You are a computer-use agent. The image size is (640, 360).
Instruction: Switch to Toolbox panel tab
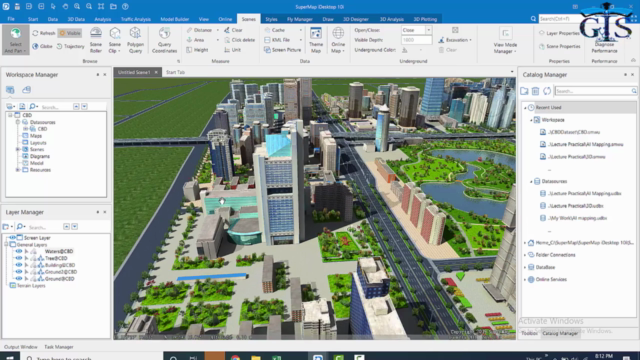tap(529, 333)
